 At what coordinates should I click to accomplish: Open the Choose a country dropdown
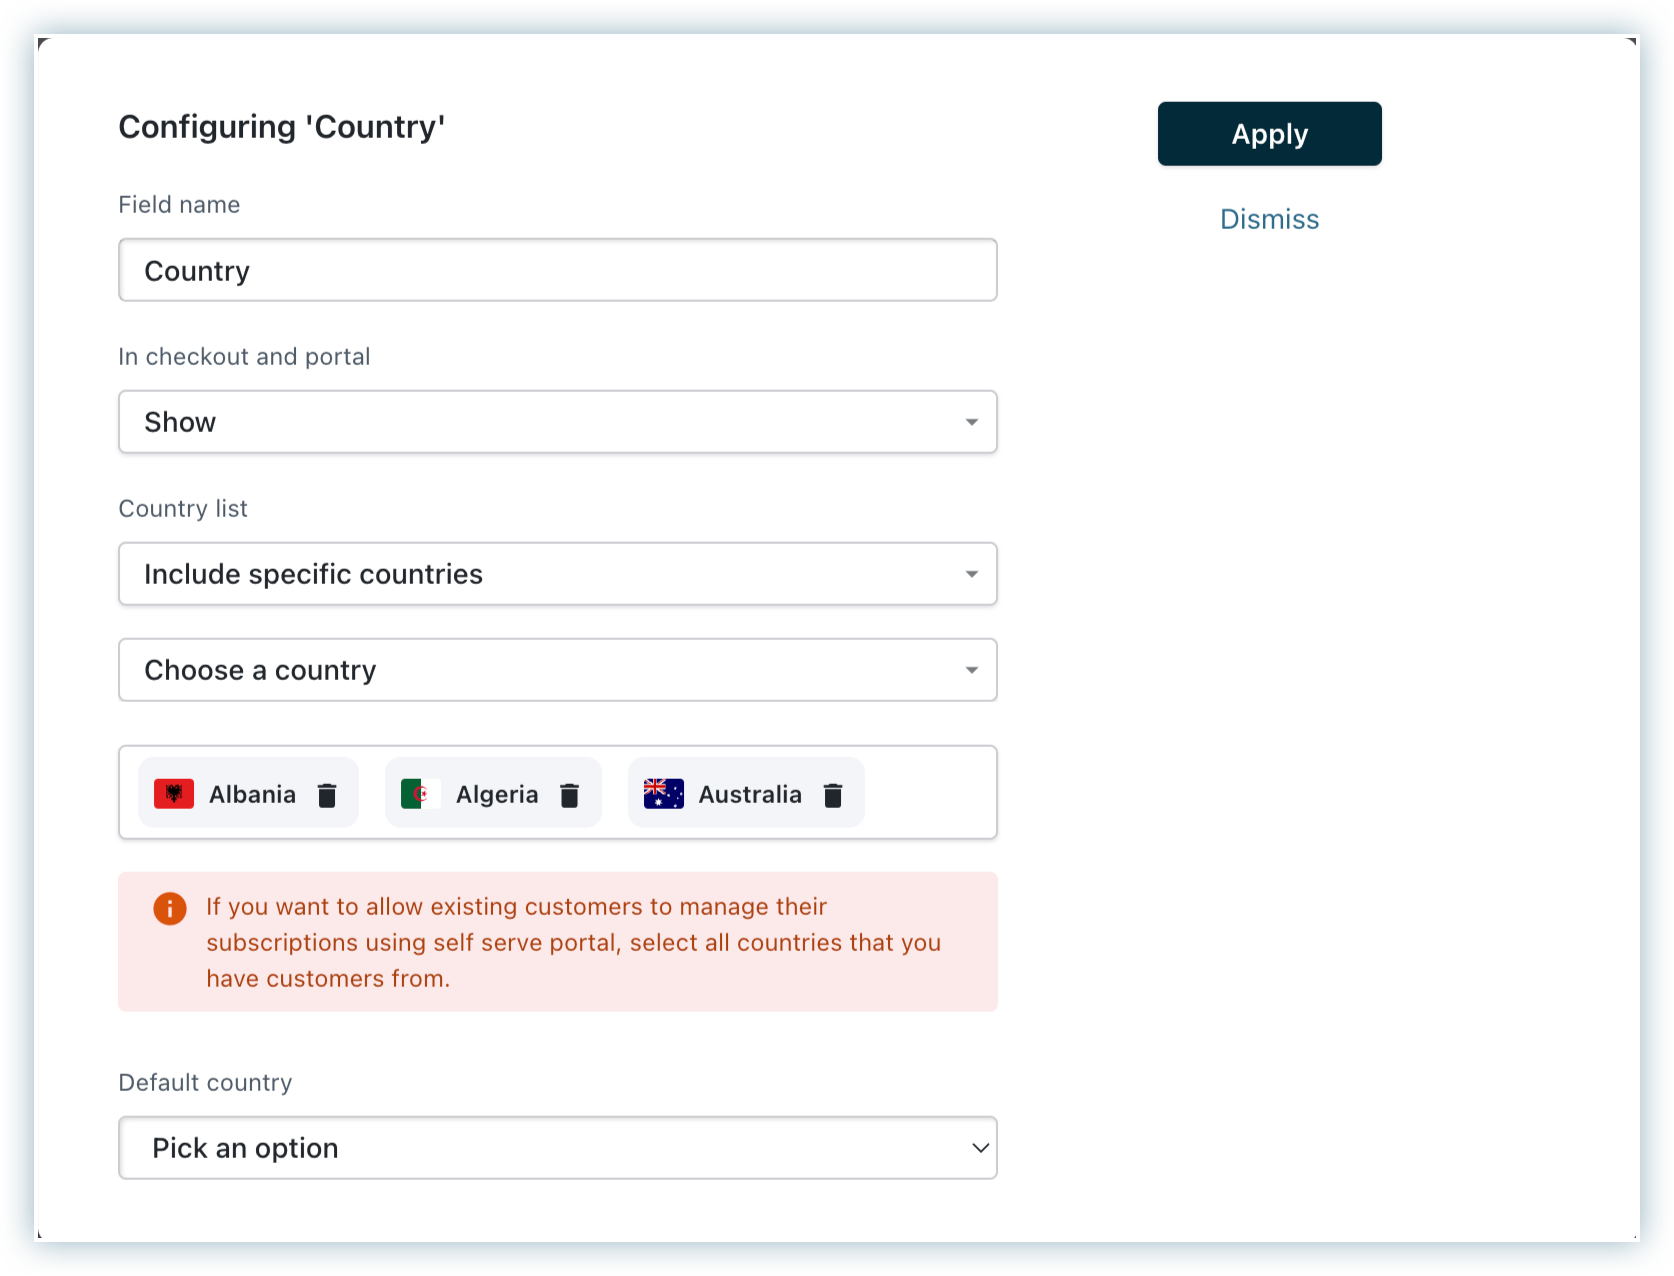coord(557,670)
